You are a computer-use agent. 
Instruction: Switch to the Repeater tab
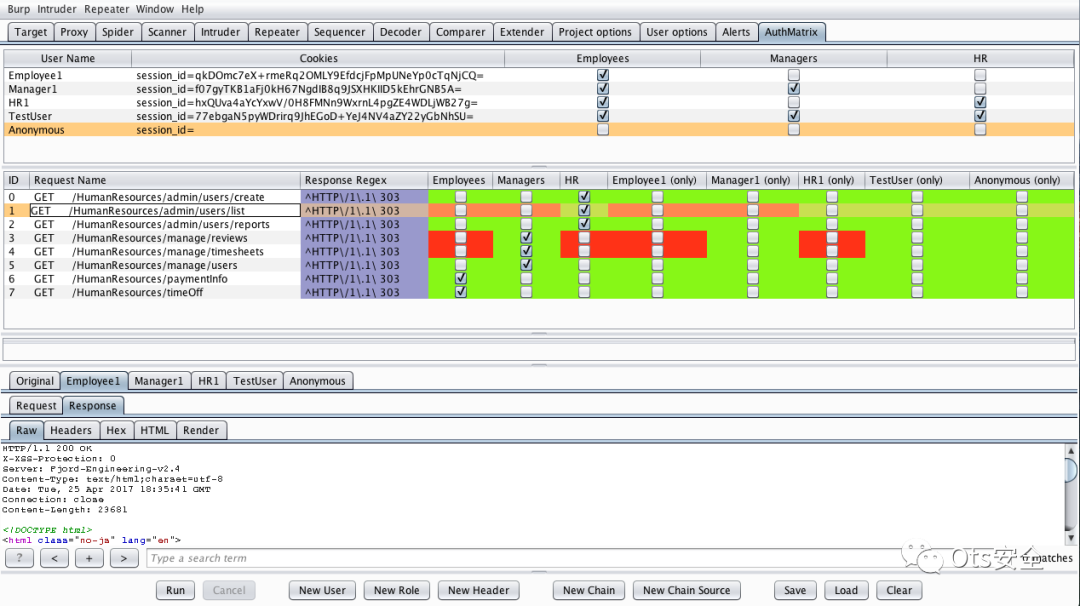277,32
